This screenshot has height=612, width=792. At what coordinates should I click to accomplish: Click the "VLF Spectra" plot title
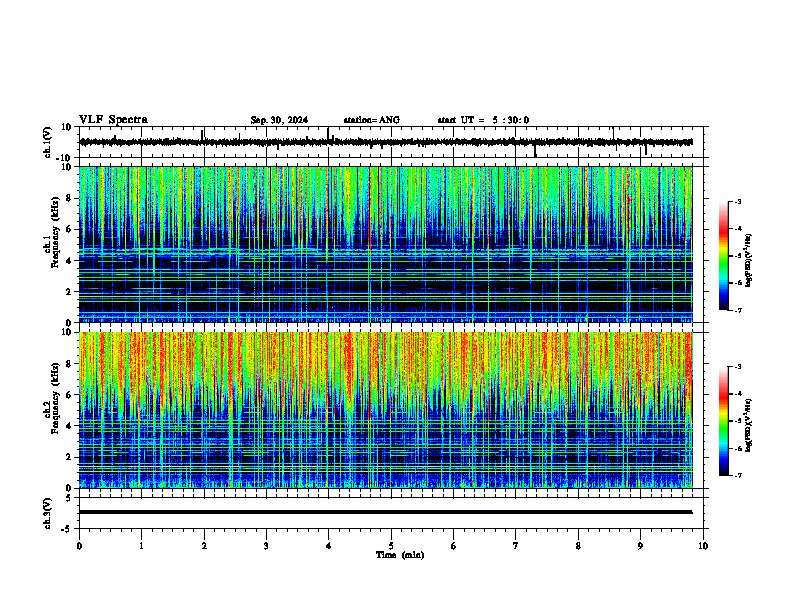[x=113, y=119]
